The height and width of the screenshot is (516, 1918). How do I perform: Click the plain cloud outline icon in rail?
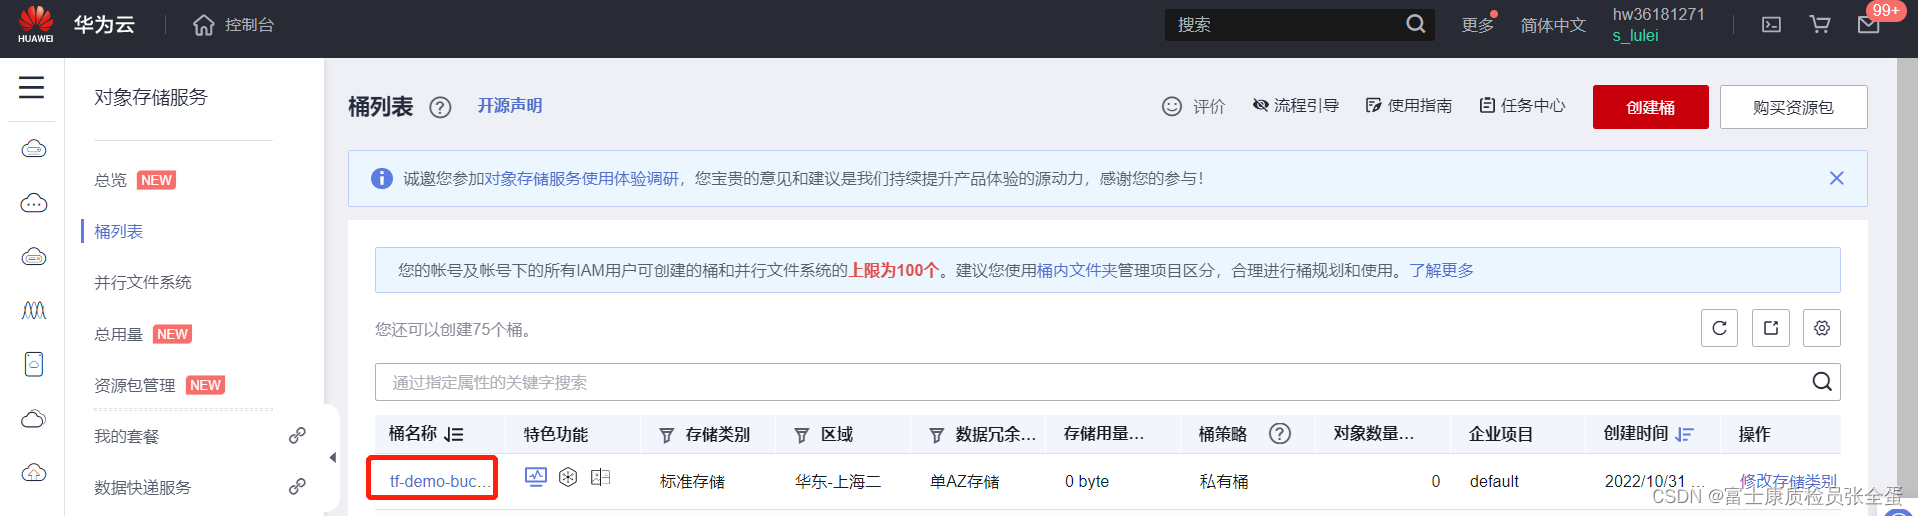[34, 418]
